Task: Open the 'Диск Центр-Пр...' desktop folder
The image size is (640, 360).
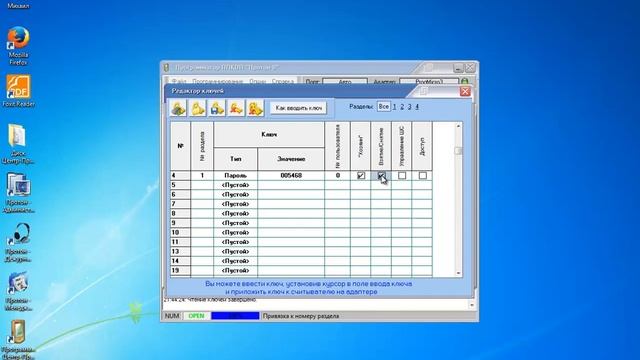Action: click(x=18, y=144)
